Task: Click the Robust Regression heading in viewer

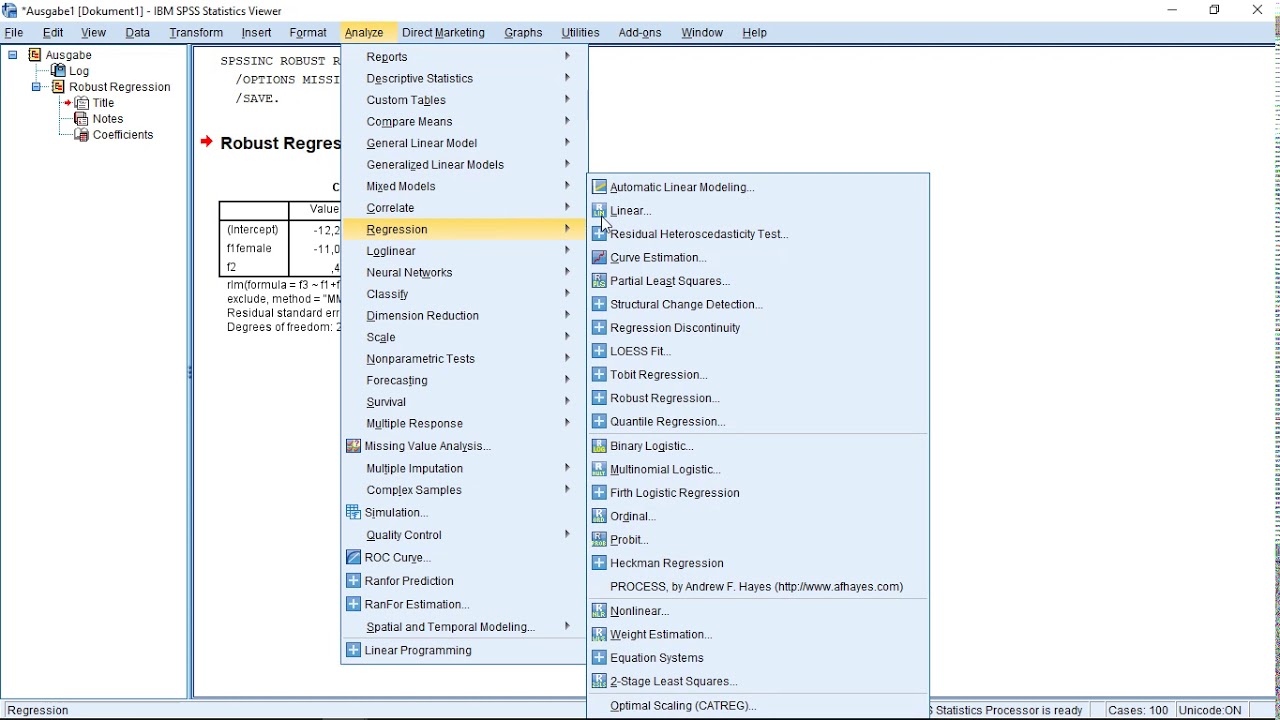Action: point(280,144)
